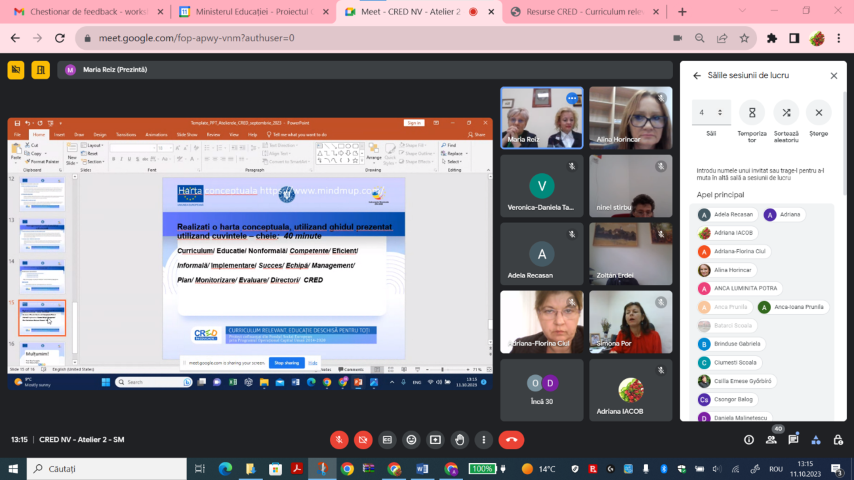
Task: Select the Adela Recasan participant chip
Action: point(727,214)
